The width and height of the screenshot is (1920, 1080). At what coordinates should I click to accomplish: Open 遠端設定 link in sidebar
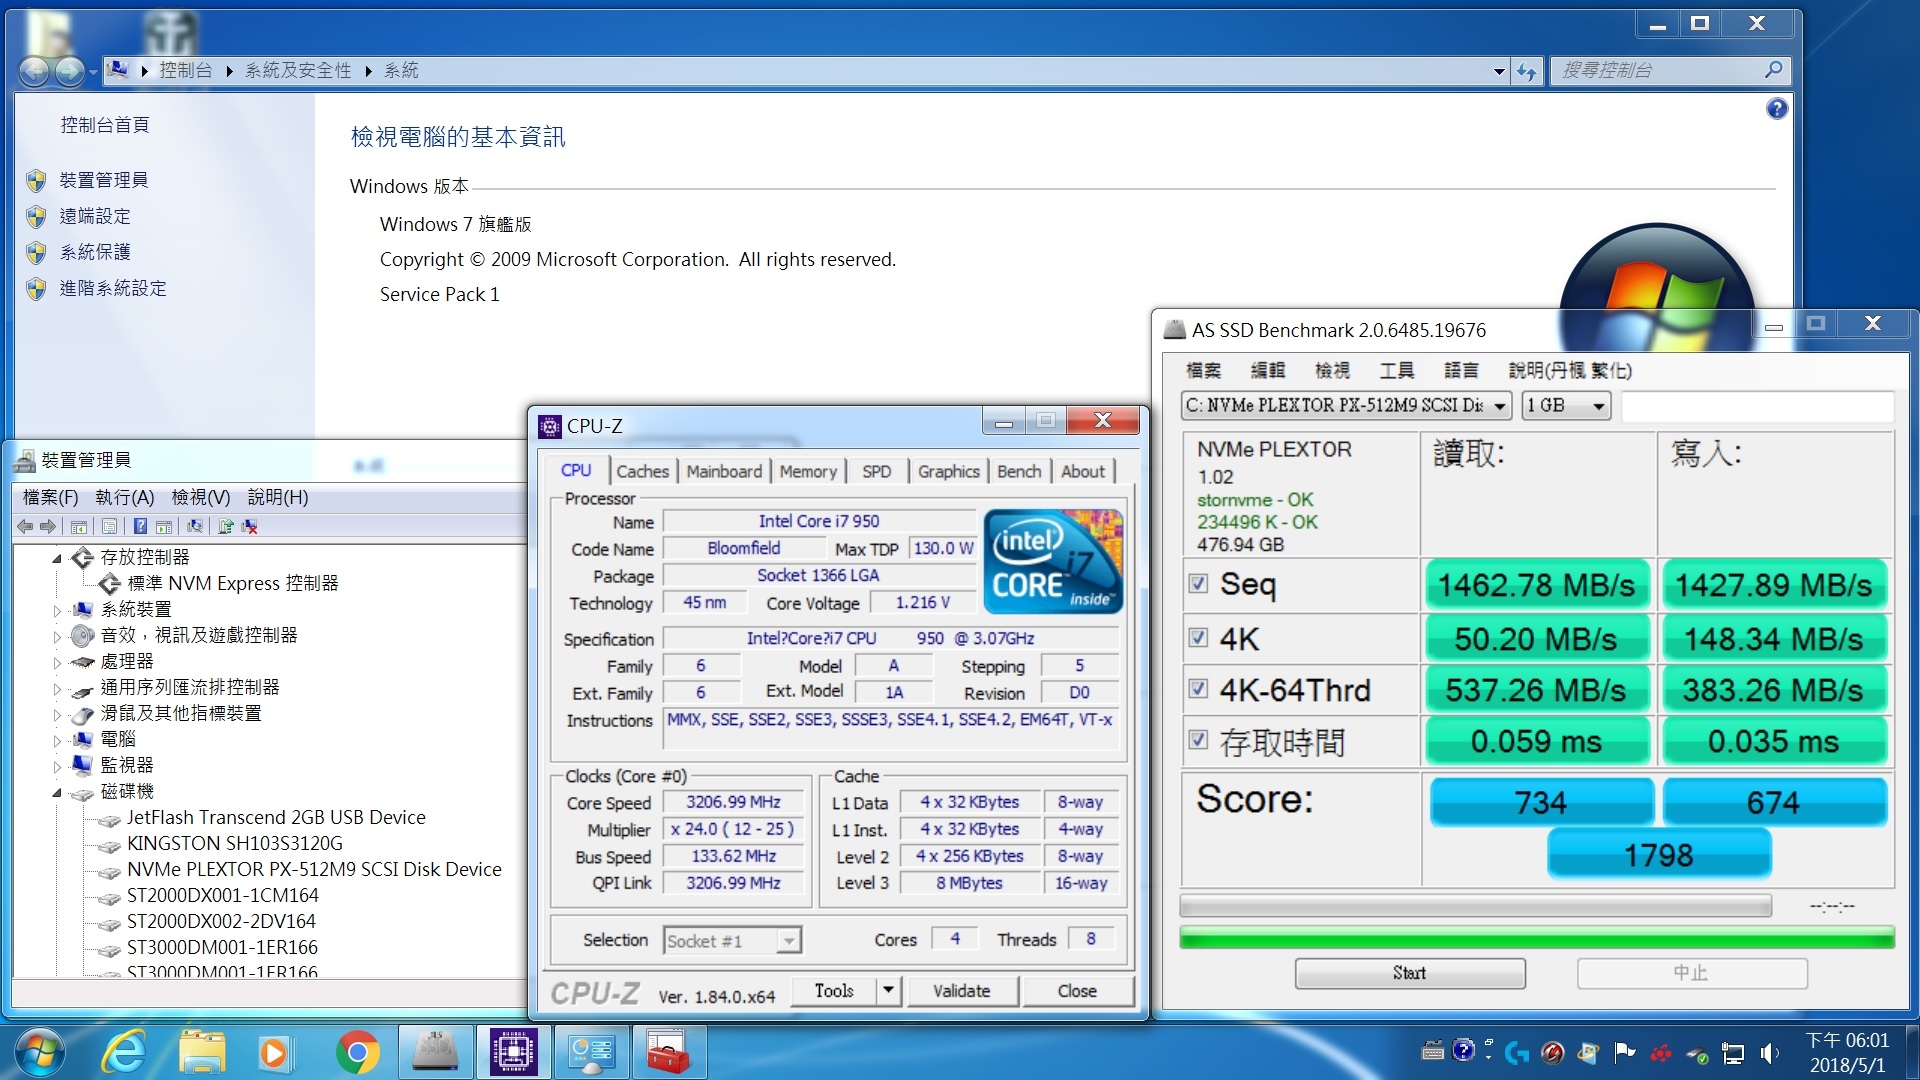tap(95, 216)
